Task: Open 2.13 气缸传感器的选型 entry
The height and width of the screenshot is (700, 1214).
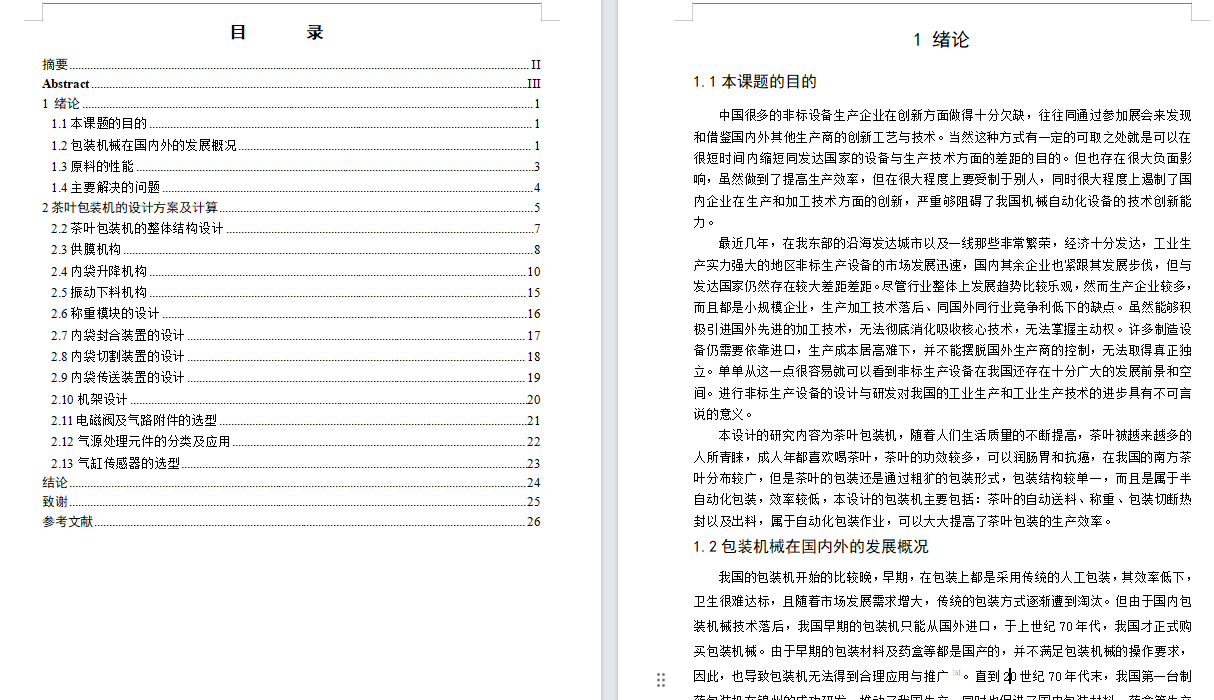Action: pyautogui.click(x=296, y=463)
